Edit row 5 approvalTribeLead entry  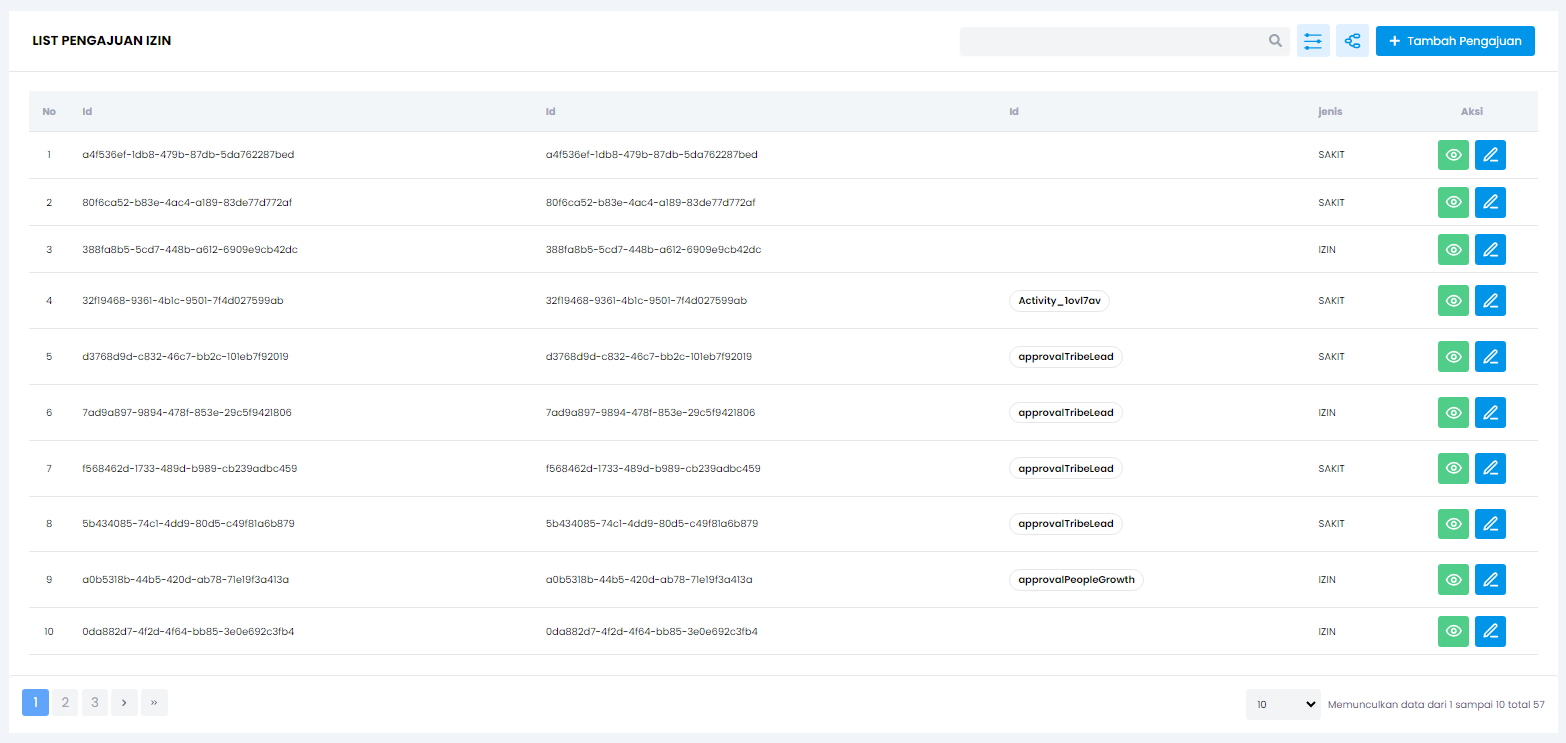tap(1490, 357)
